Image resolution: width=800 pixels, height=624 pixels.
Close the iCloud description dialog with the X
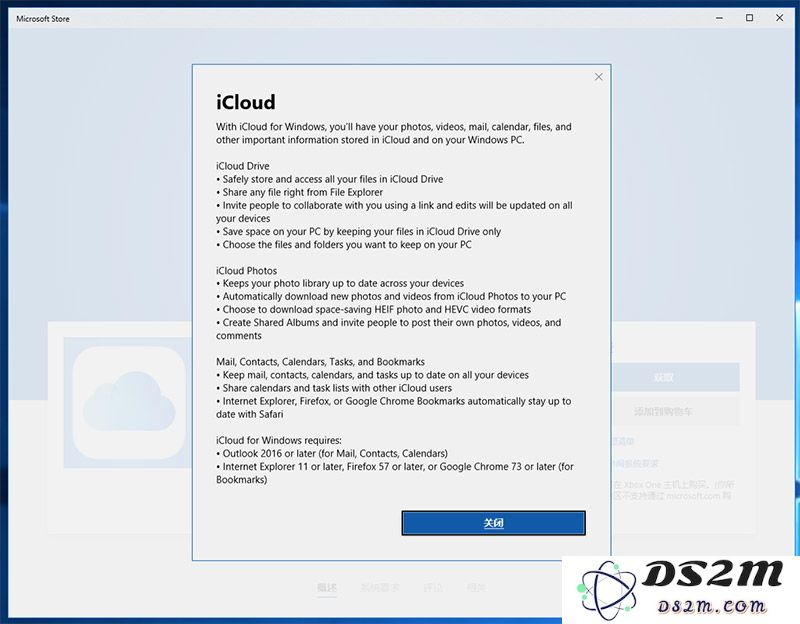[598, 77]
